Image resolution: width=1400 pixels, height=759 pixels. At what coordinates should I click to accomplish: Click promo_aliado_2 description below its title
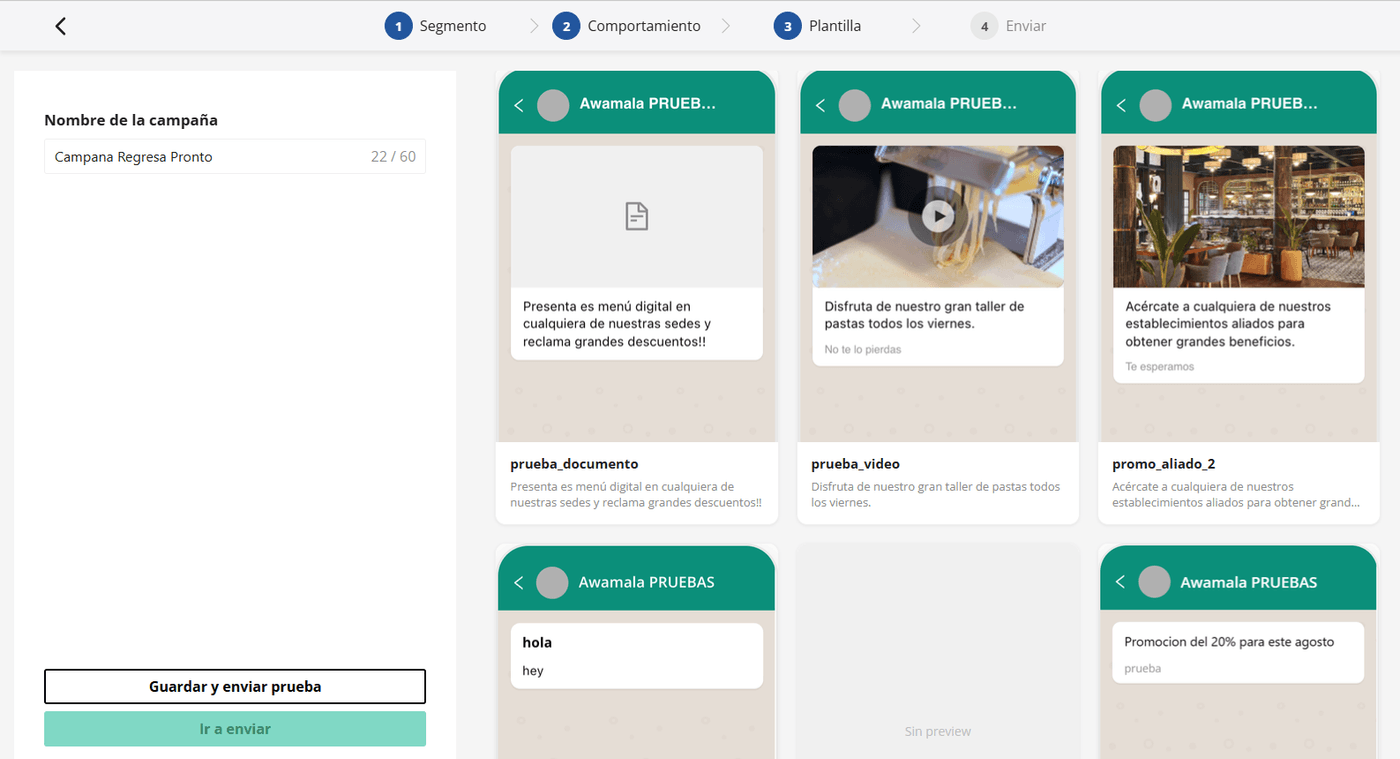(1236, 495)
